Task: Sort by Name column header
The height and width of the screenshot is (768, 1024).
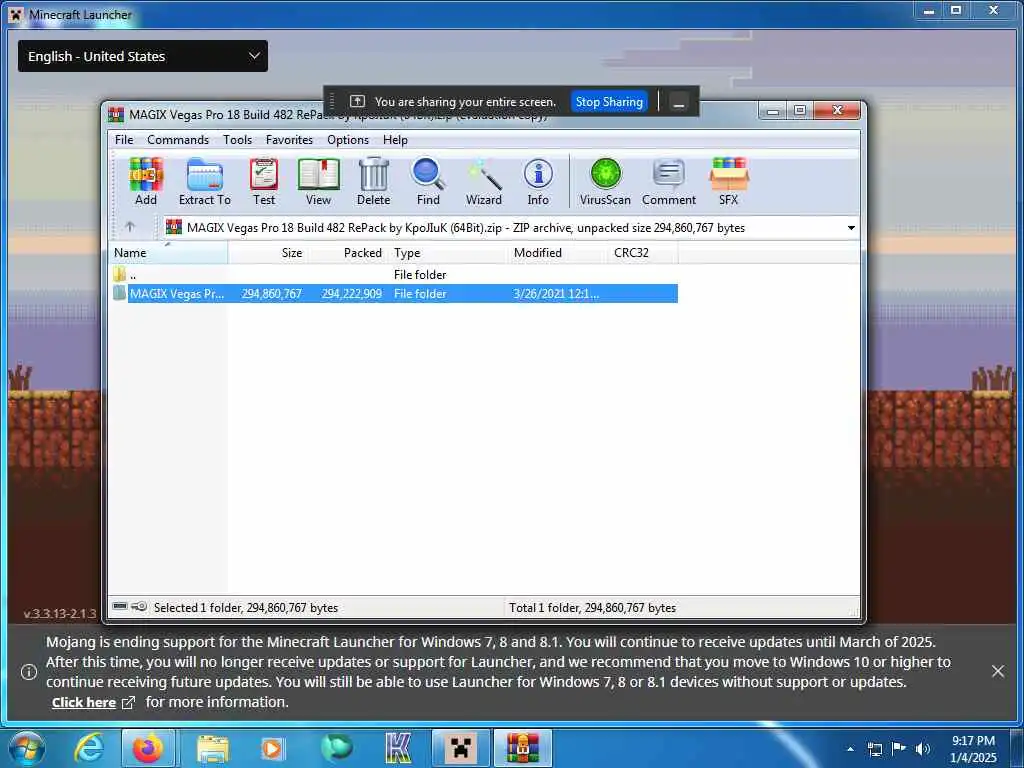Action: click(x=168, y=253)
